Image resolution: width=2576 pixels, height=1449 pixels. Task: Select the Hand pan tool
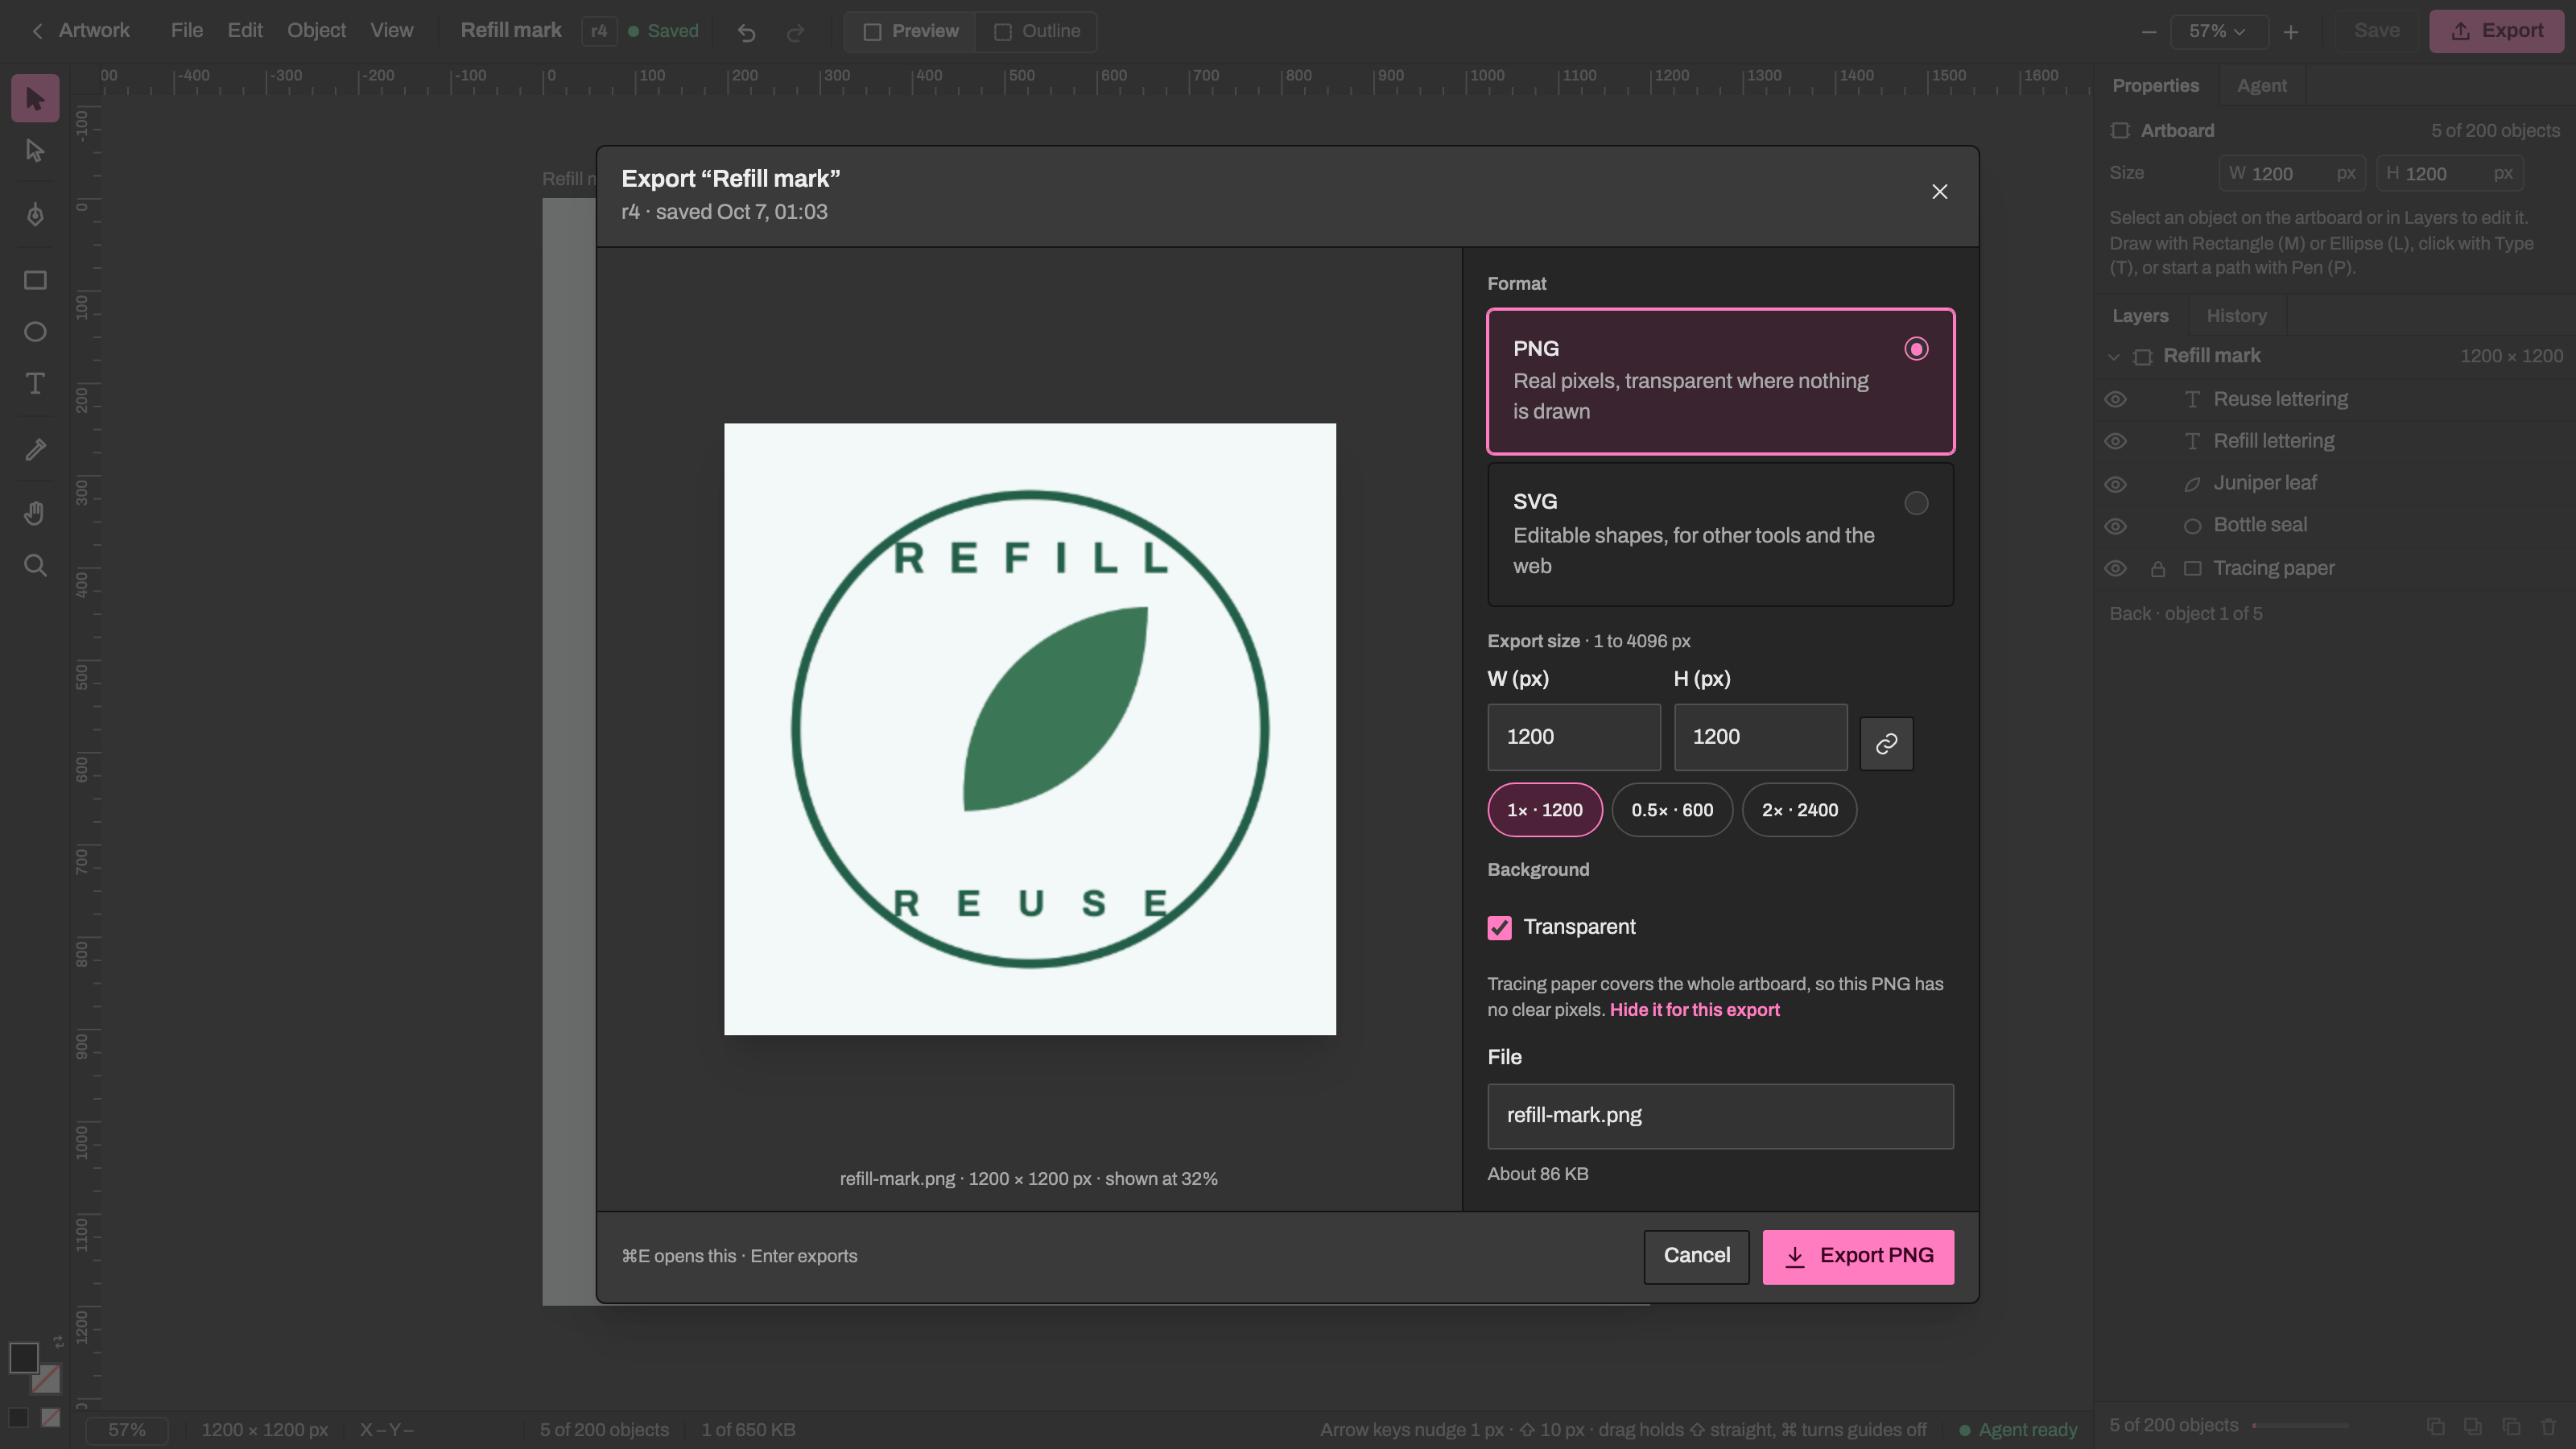(35, 514)
